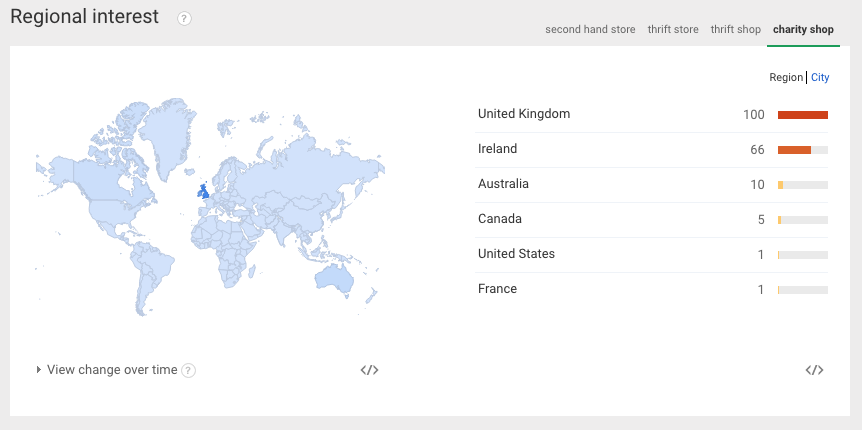The image size is (862, 430).
Task: Switch to the second hand store tab
Action: [x=590, y=30]
